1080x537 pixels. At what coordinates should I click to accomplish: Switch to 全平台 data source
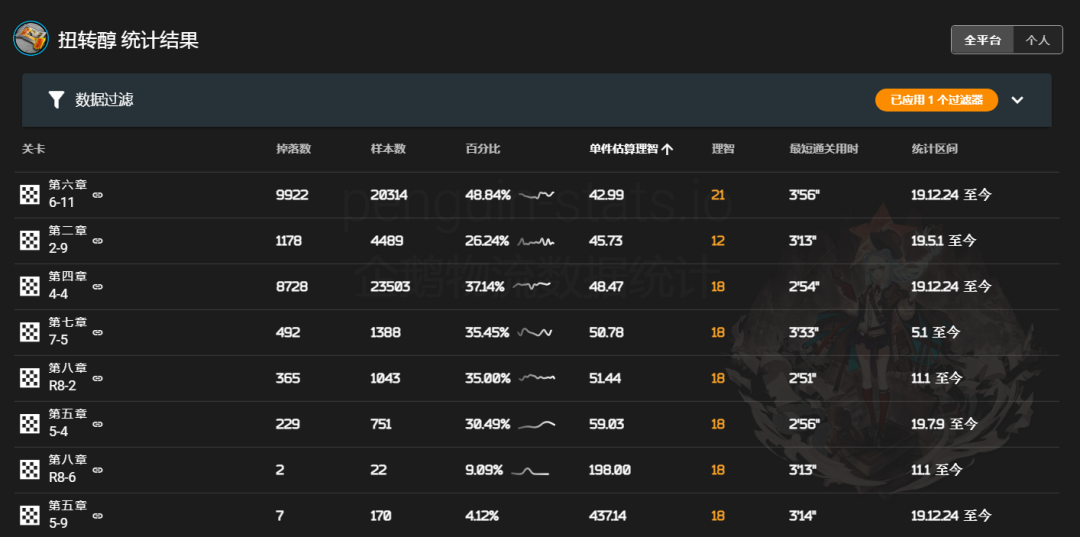click(982, 40)
